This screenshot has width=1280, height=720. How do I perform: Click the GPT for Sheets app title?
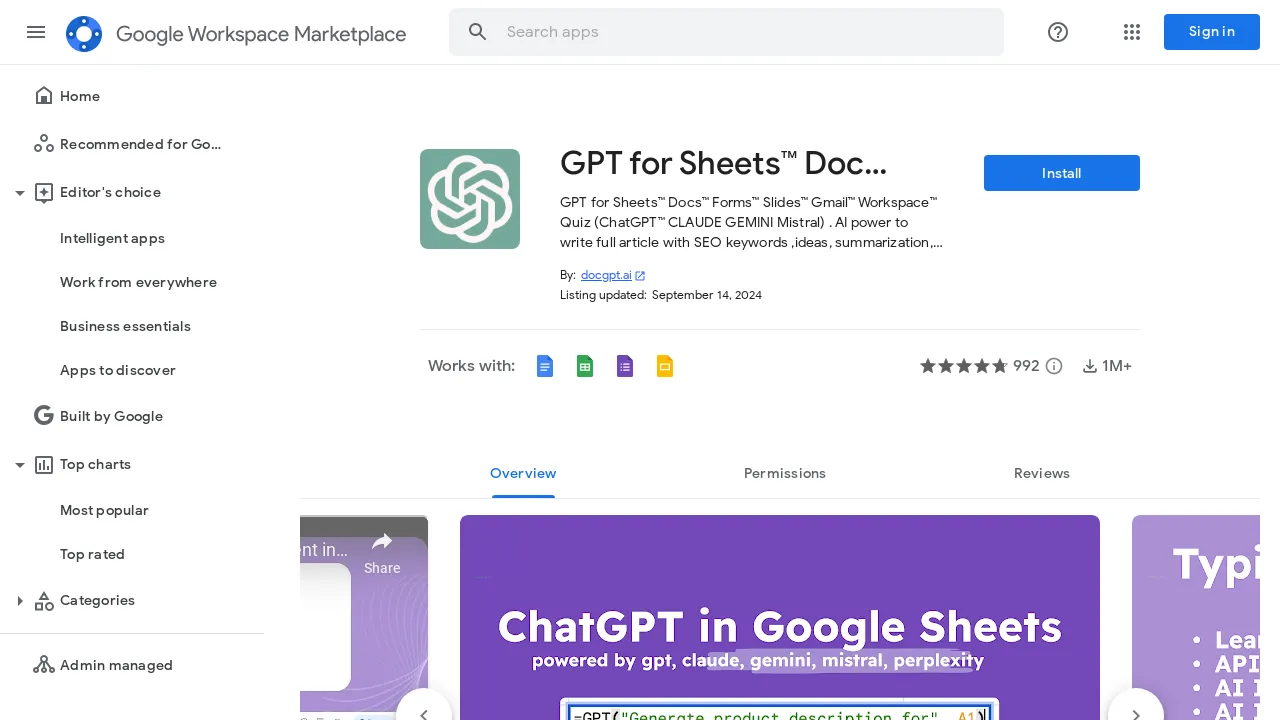[723, 163]
